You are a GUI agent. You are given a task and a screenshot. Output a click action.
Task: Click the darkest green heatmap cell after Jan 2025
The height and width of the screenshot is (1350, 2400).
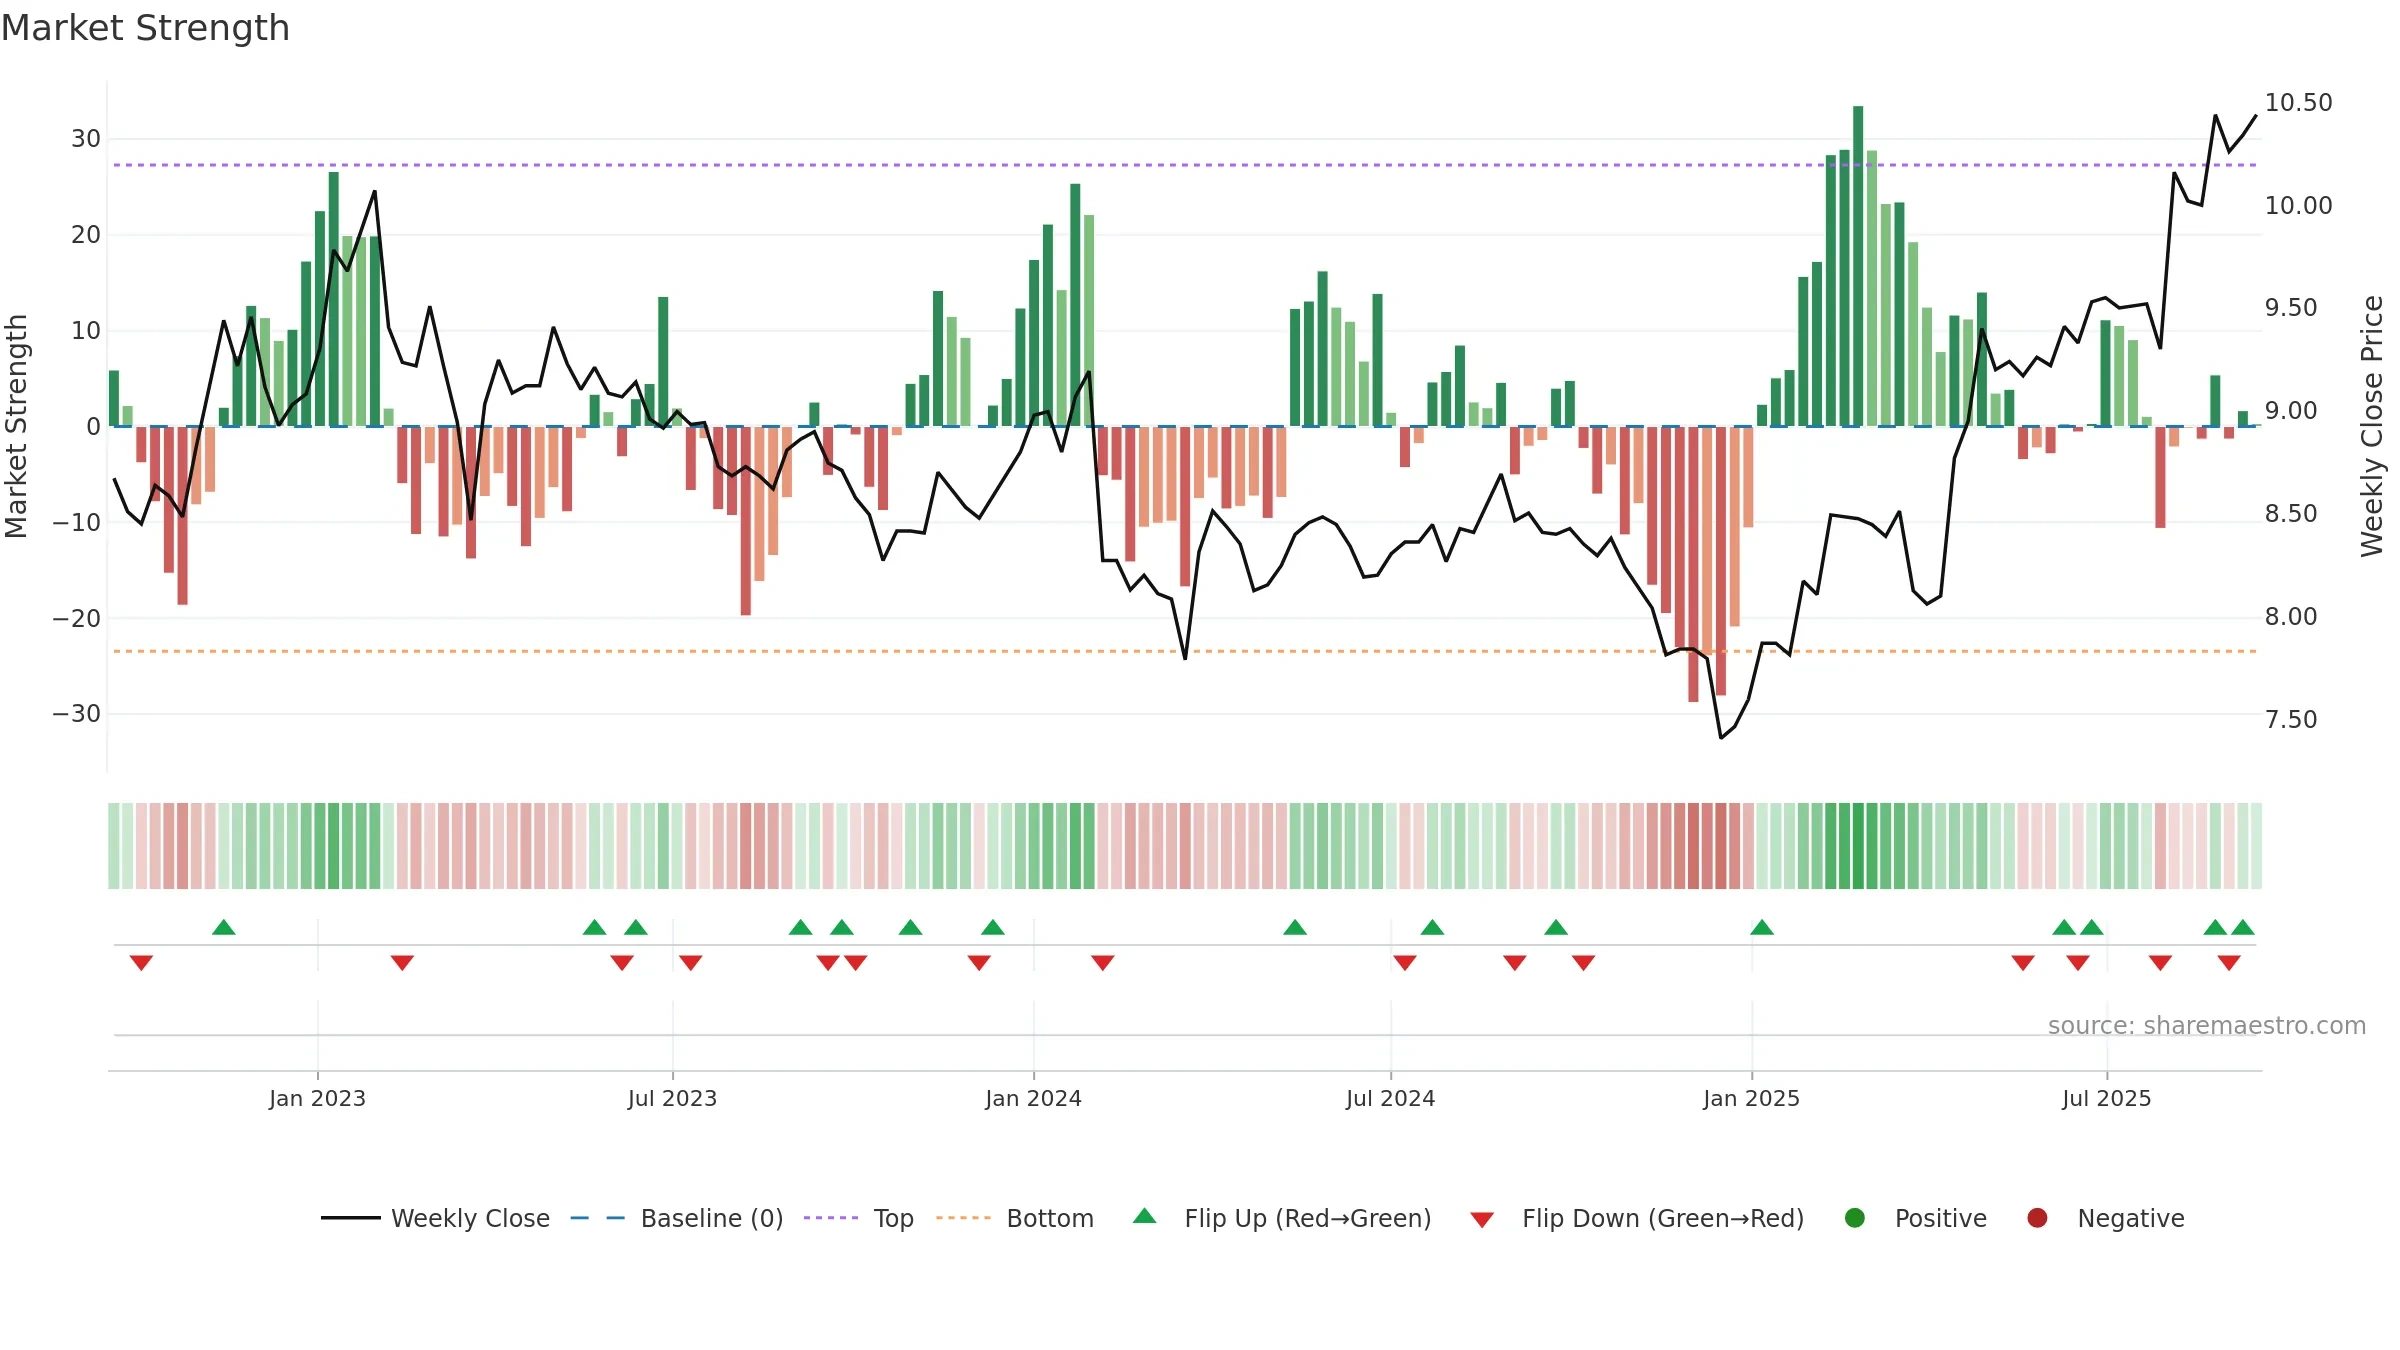1858,845
